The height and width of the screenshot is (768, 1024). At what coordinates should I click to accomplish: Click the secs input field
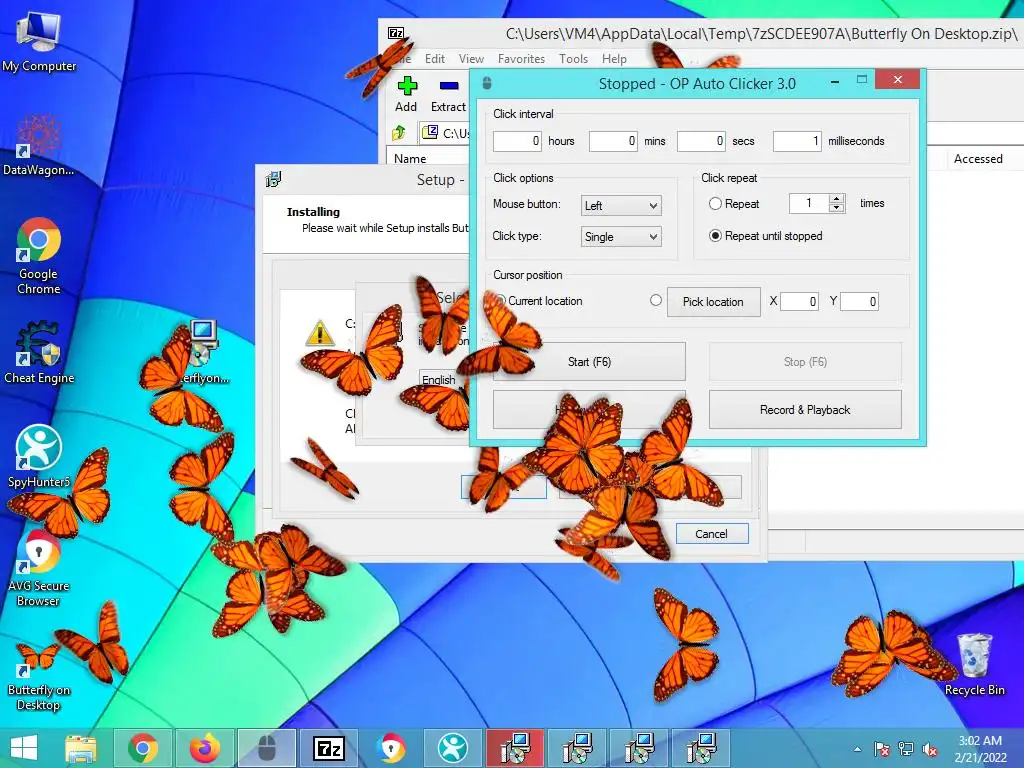click(x=701, y=141)
